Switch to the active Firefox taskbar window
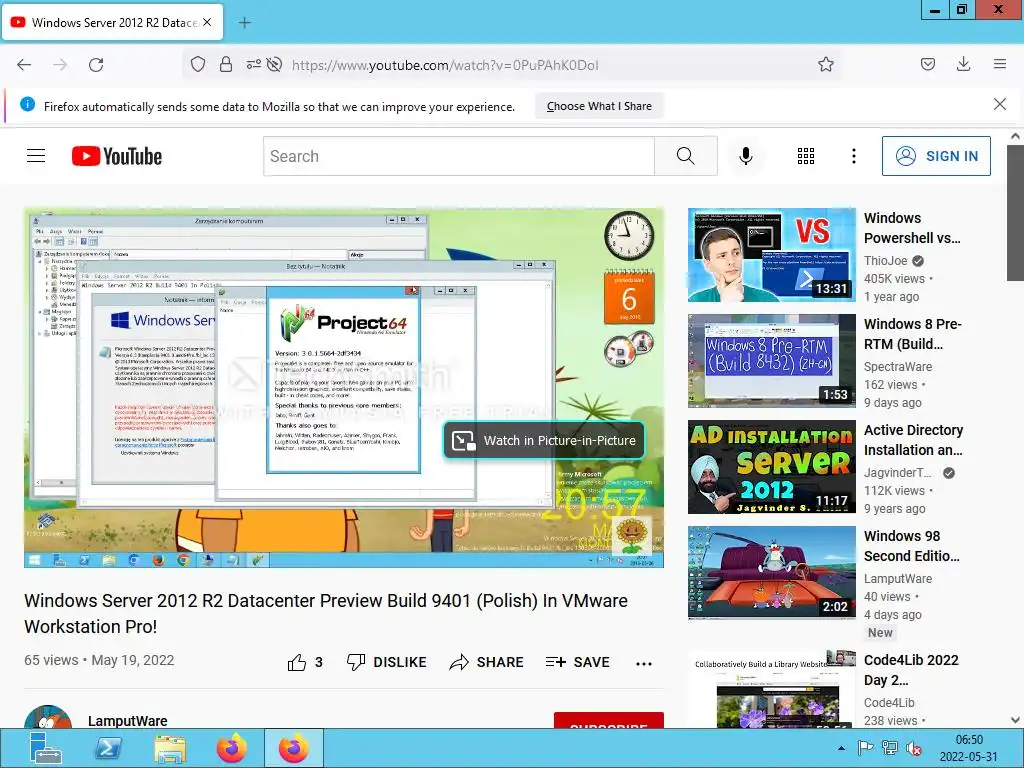 (x=294, y=748)
